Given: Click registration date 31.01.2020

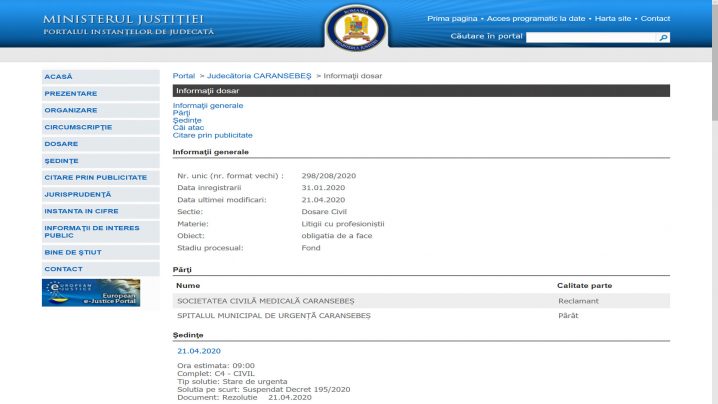Looking at the screenshot, I should 323,188.
